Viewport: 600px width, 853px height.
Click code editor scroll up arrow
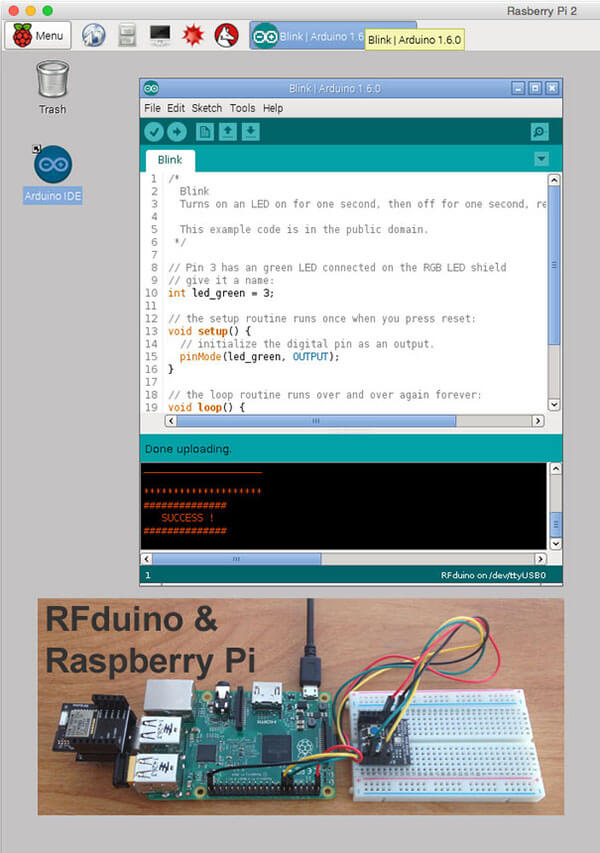tap(554, 180)
